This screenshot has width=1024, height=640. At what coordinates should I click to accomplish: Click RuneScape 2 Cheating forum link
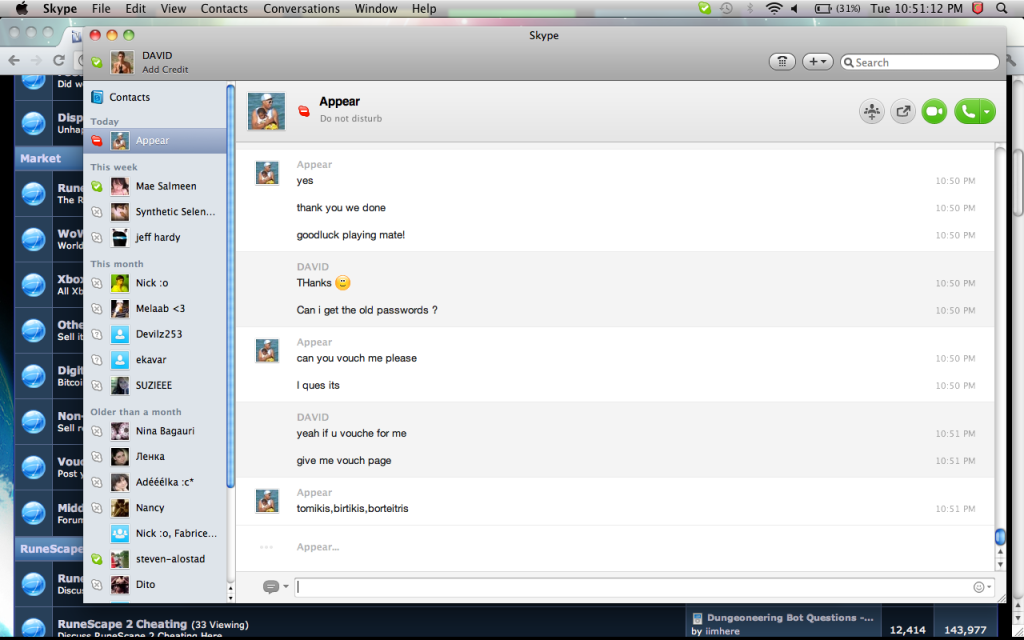(x=122, y=624)
